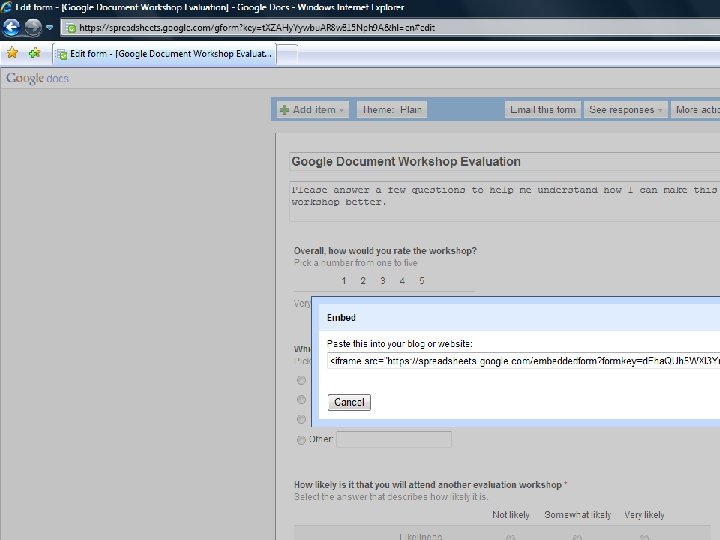
Task: Click the iframe embed code field
Action: coord(523,361)
